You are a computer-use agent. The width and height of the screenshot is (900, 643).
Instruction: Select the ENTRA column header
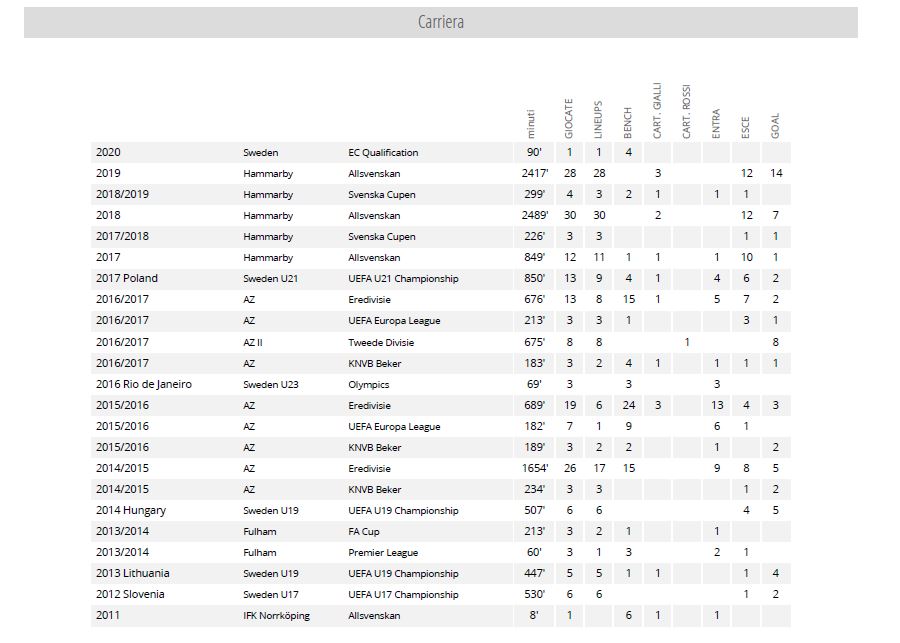pyautogui.click(x=716, y=124)
